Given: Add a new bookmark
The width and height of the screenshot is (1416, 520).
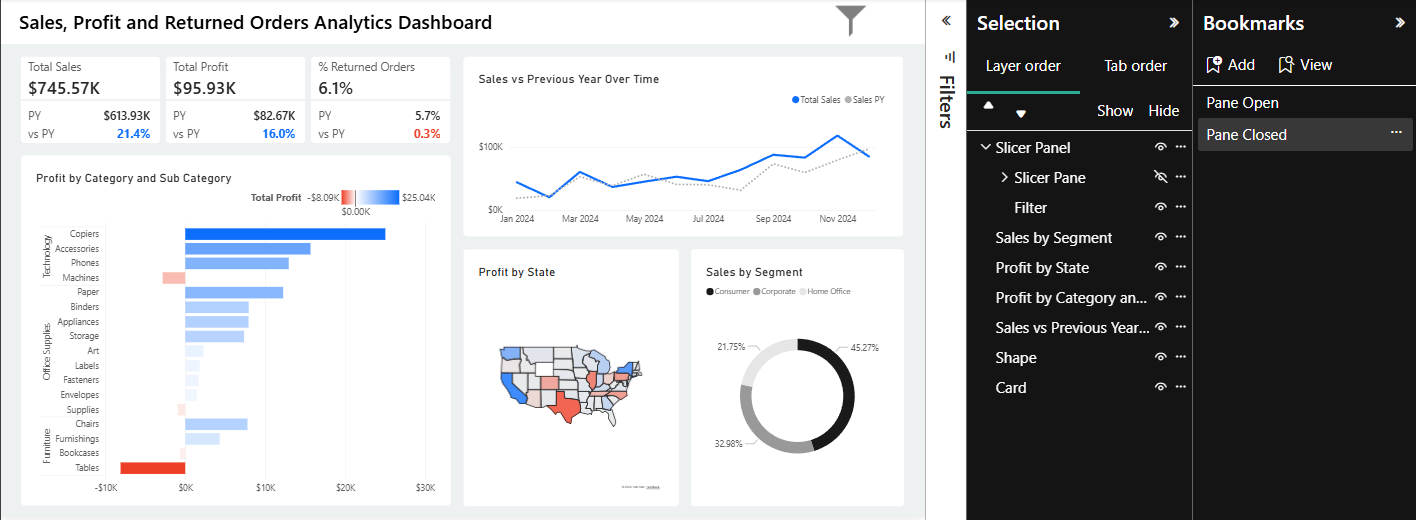Looking at the screenshot, I should point(1230,65).
